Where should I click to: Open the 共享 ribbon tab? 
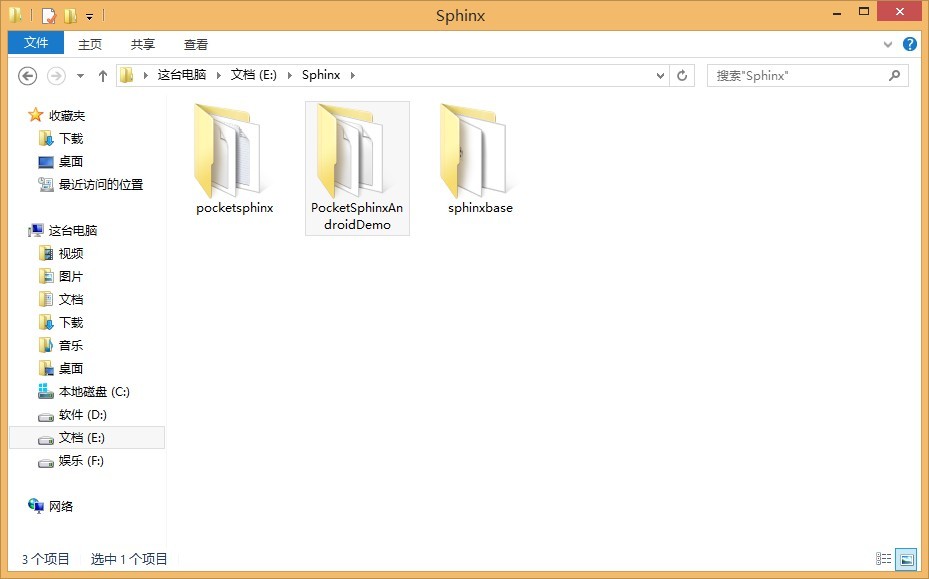tap(143, 44)
